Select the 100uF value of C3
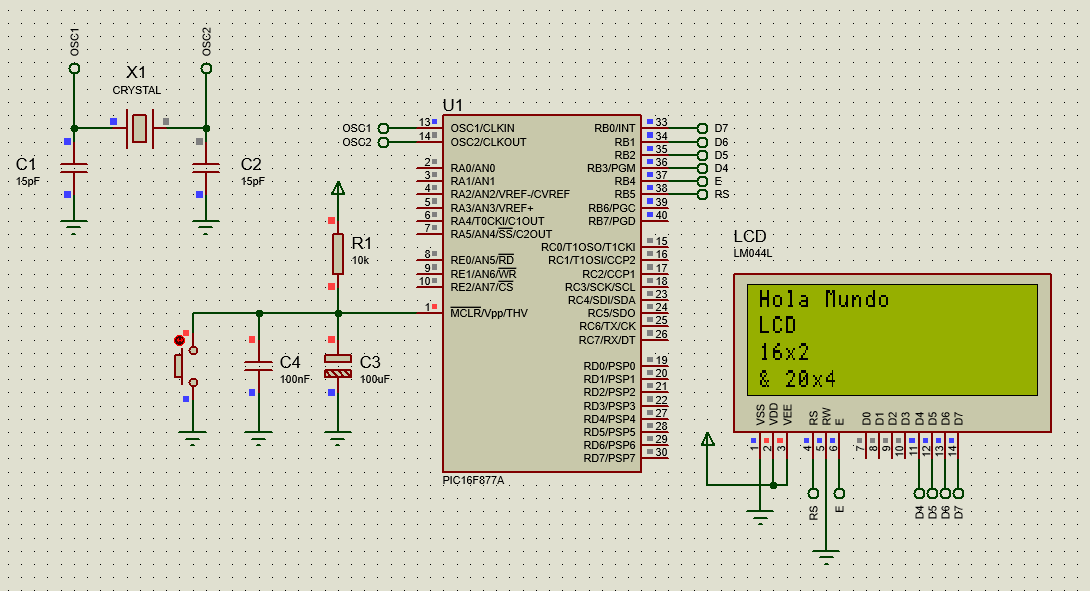 [x=375, y=380]
